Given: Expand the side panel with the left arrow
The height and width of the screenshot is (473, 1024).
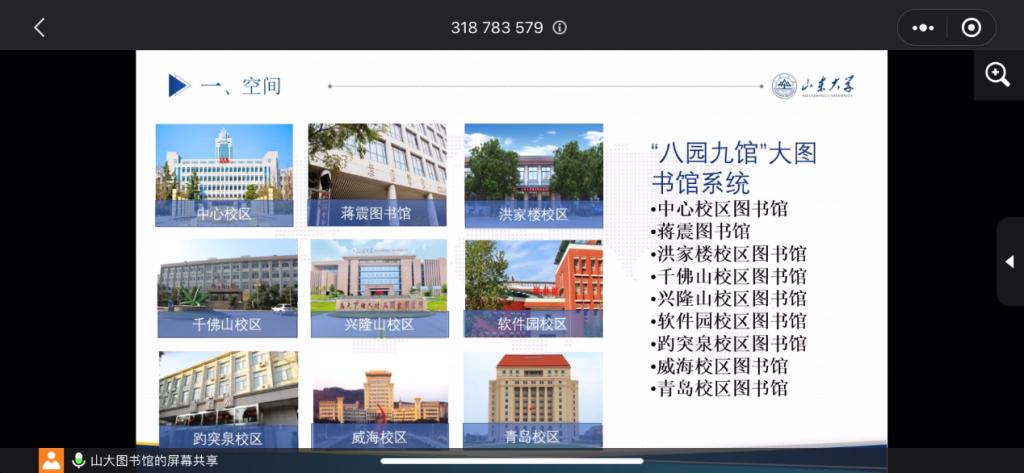Looking at the screenshot, I should [1009, 262].
